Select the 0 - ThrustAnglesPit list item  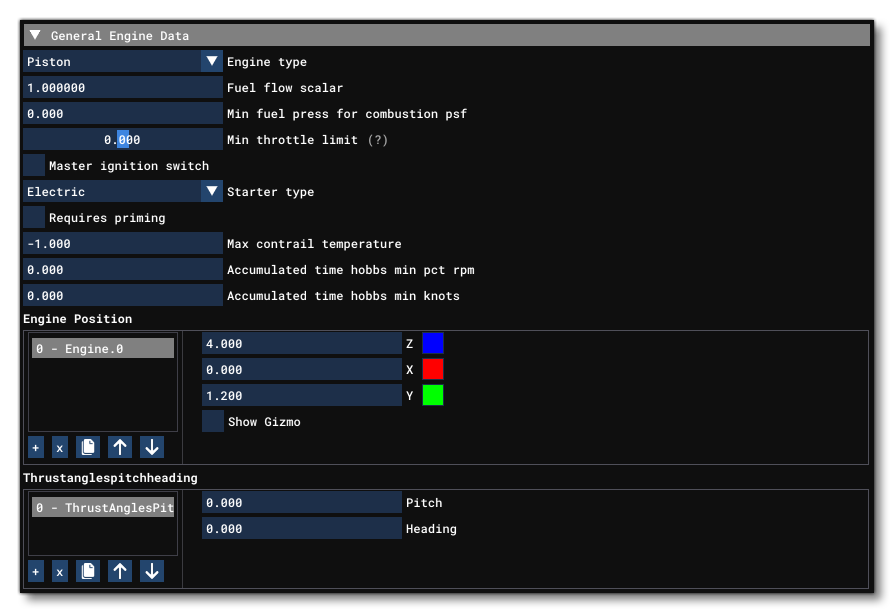tap(103, 508)
